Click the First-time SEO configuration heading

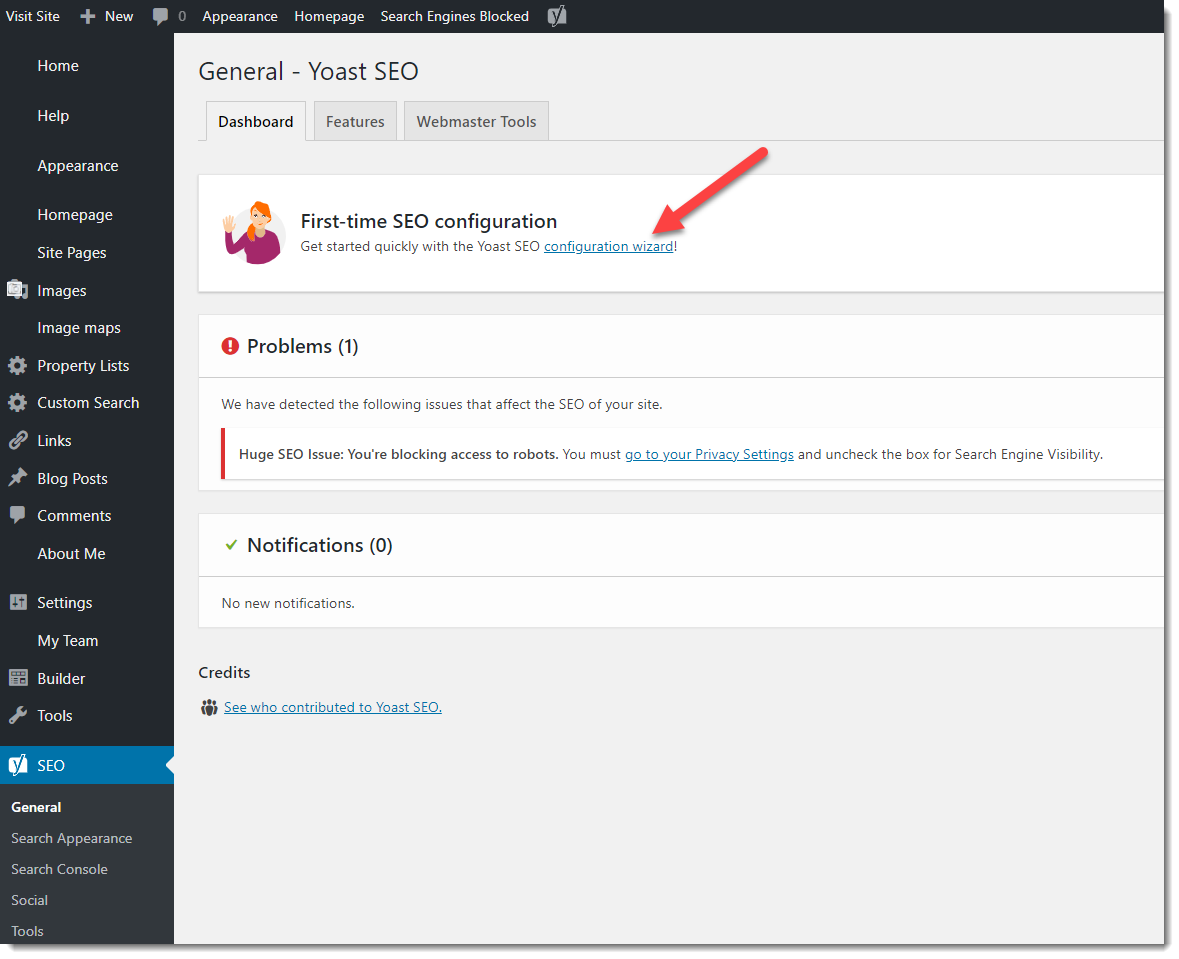coord(429,221)
